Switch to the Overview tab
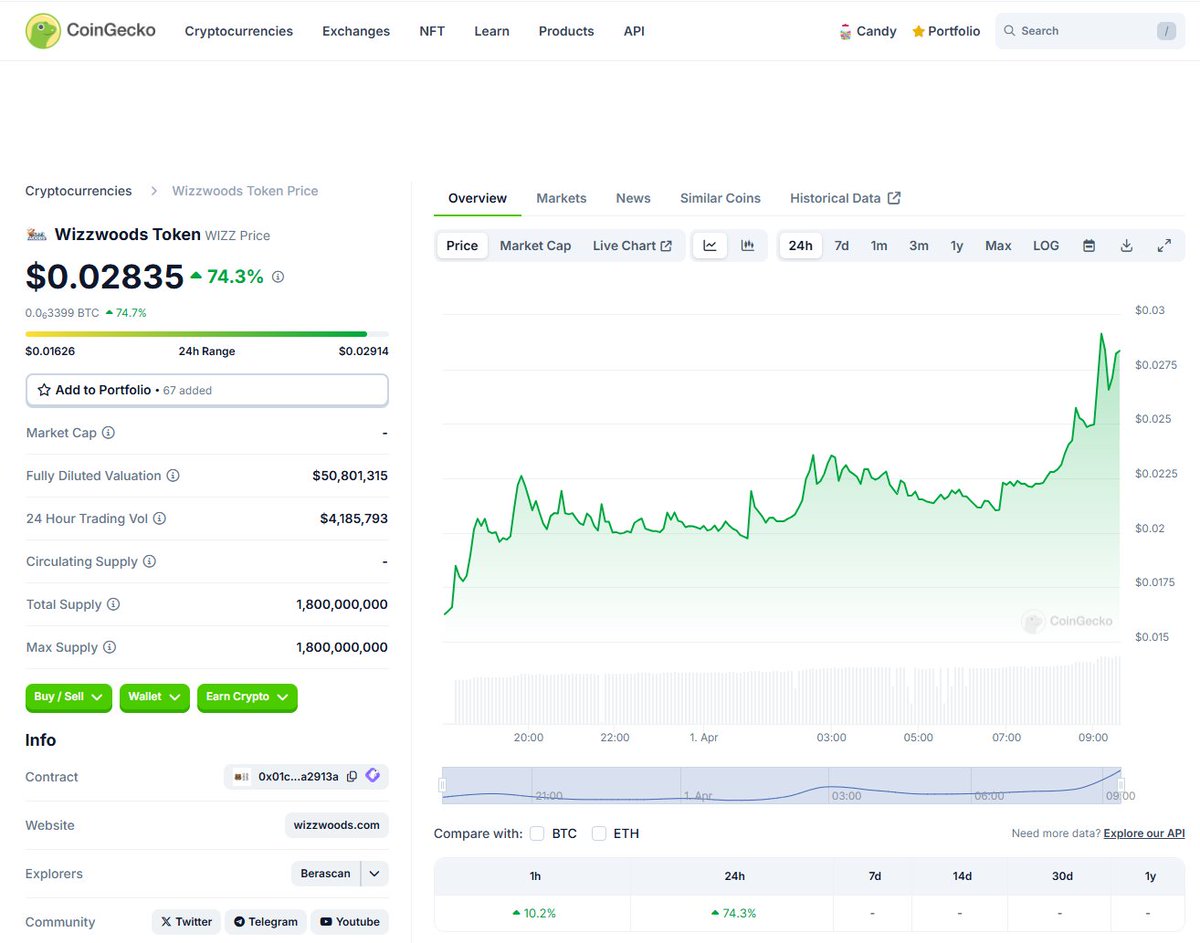This screenshot has width=1200, height=943. click(477, 198)
